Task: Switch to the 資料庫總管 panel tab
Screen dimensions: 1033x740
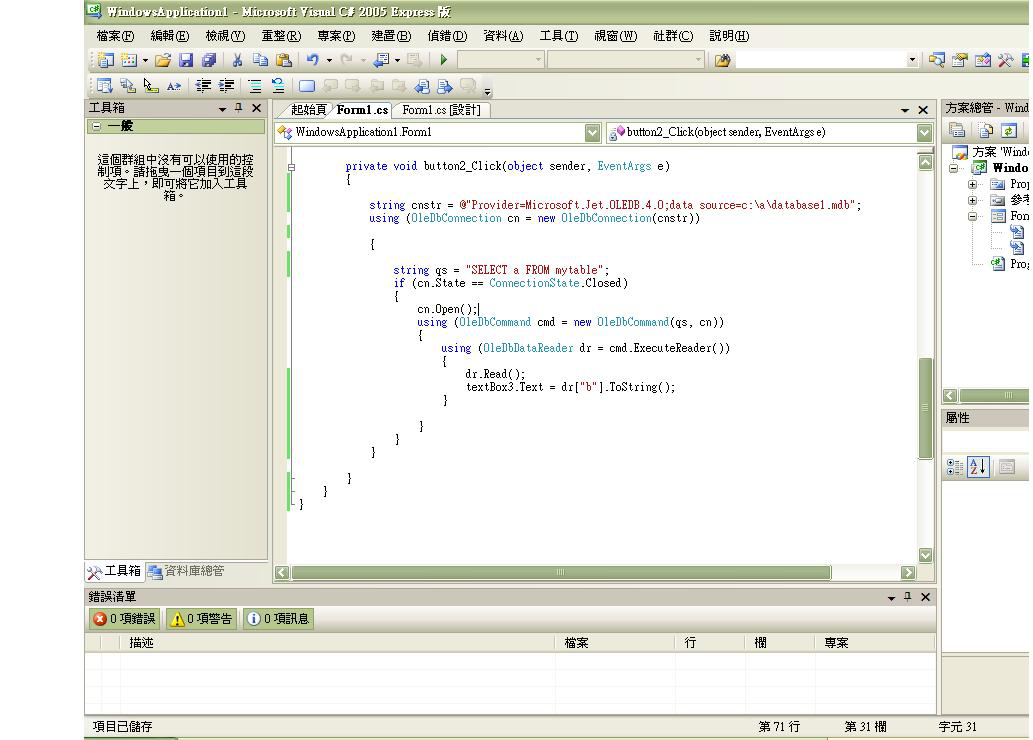Action: [186, 571]
